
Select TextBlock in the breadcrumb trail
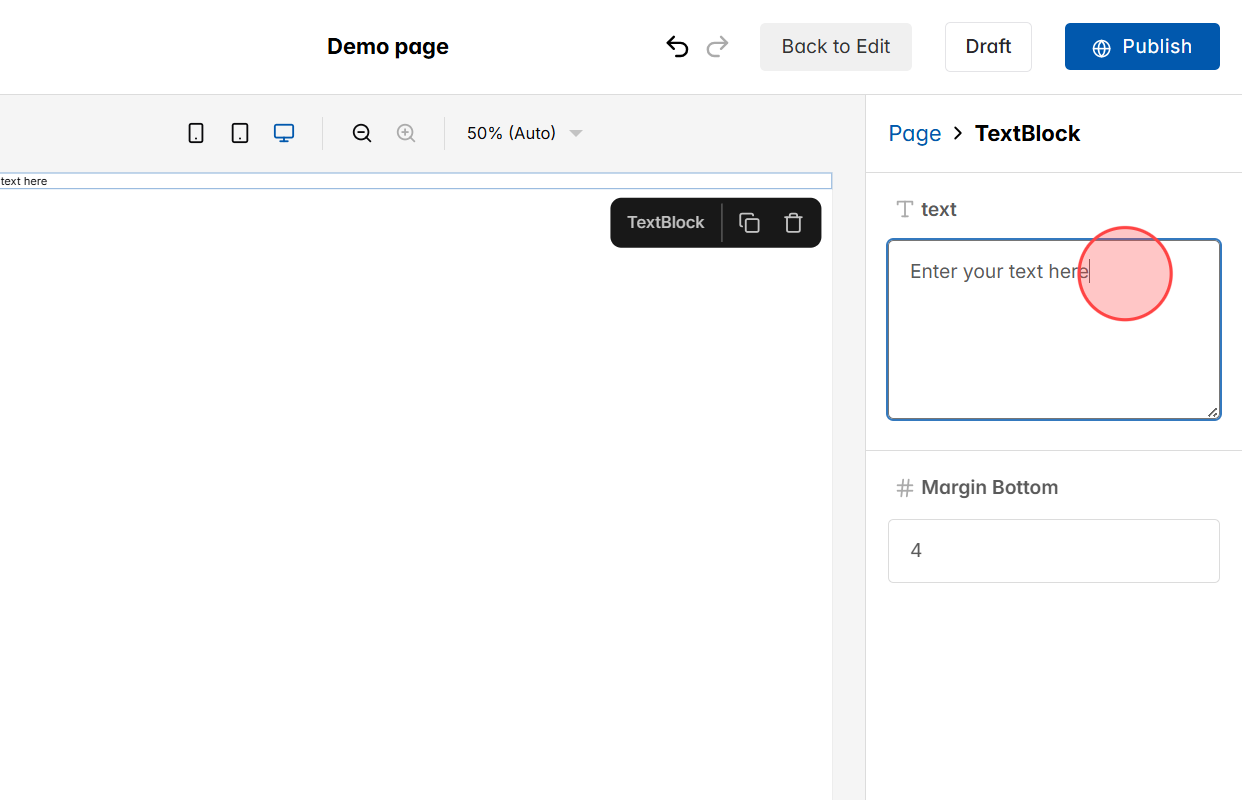click(1027, 133)
